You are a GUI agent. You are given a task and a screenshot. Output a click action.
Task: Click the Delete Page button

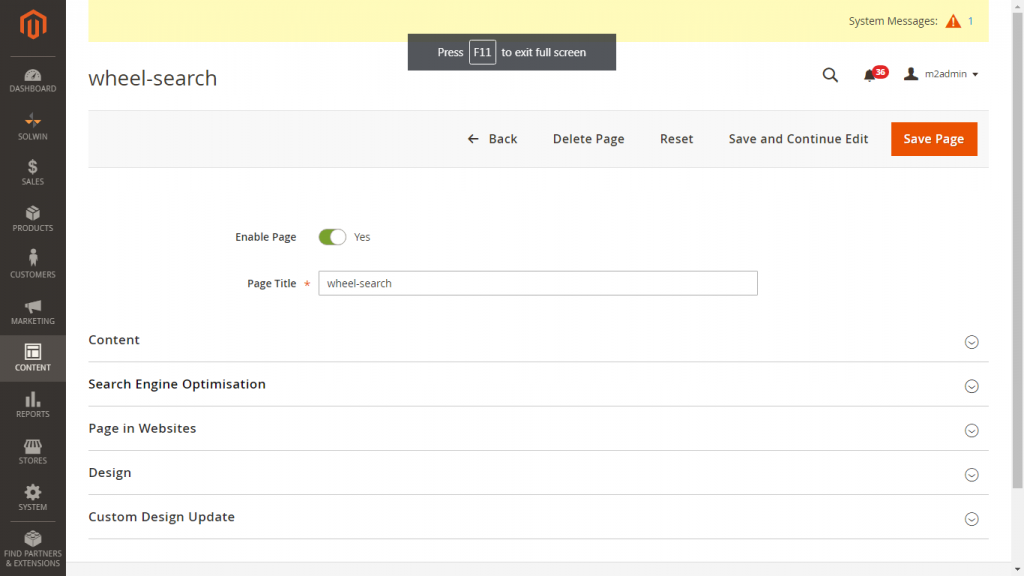(588, 139)
